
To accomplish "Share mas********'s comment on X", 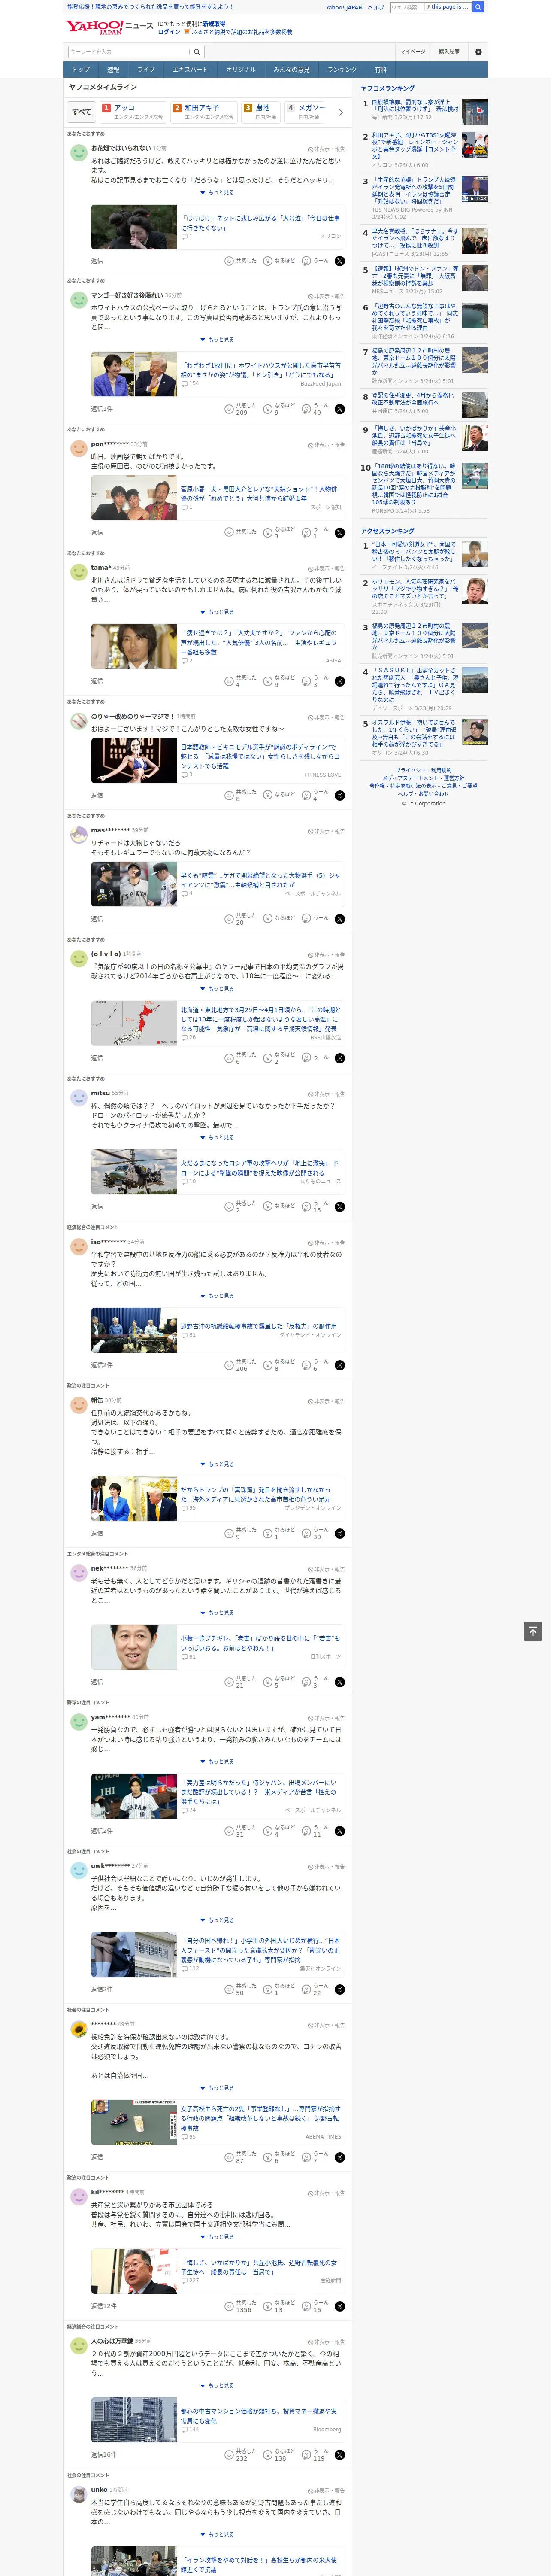I will (340, 919).
